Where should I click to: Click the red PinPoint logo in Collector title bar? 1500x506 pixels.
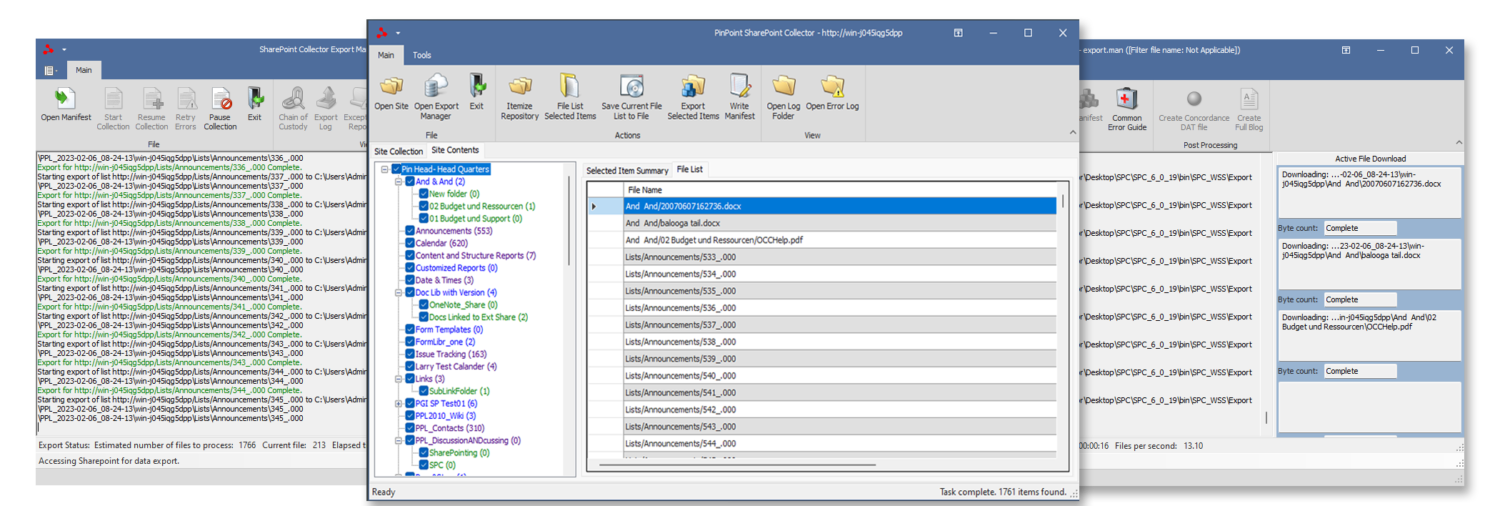(x=382, y=33)
